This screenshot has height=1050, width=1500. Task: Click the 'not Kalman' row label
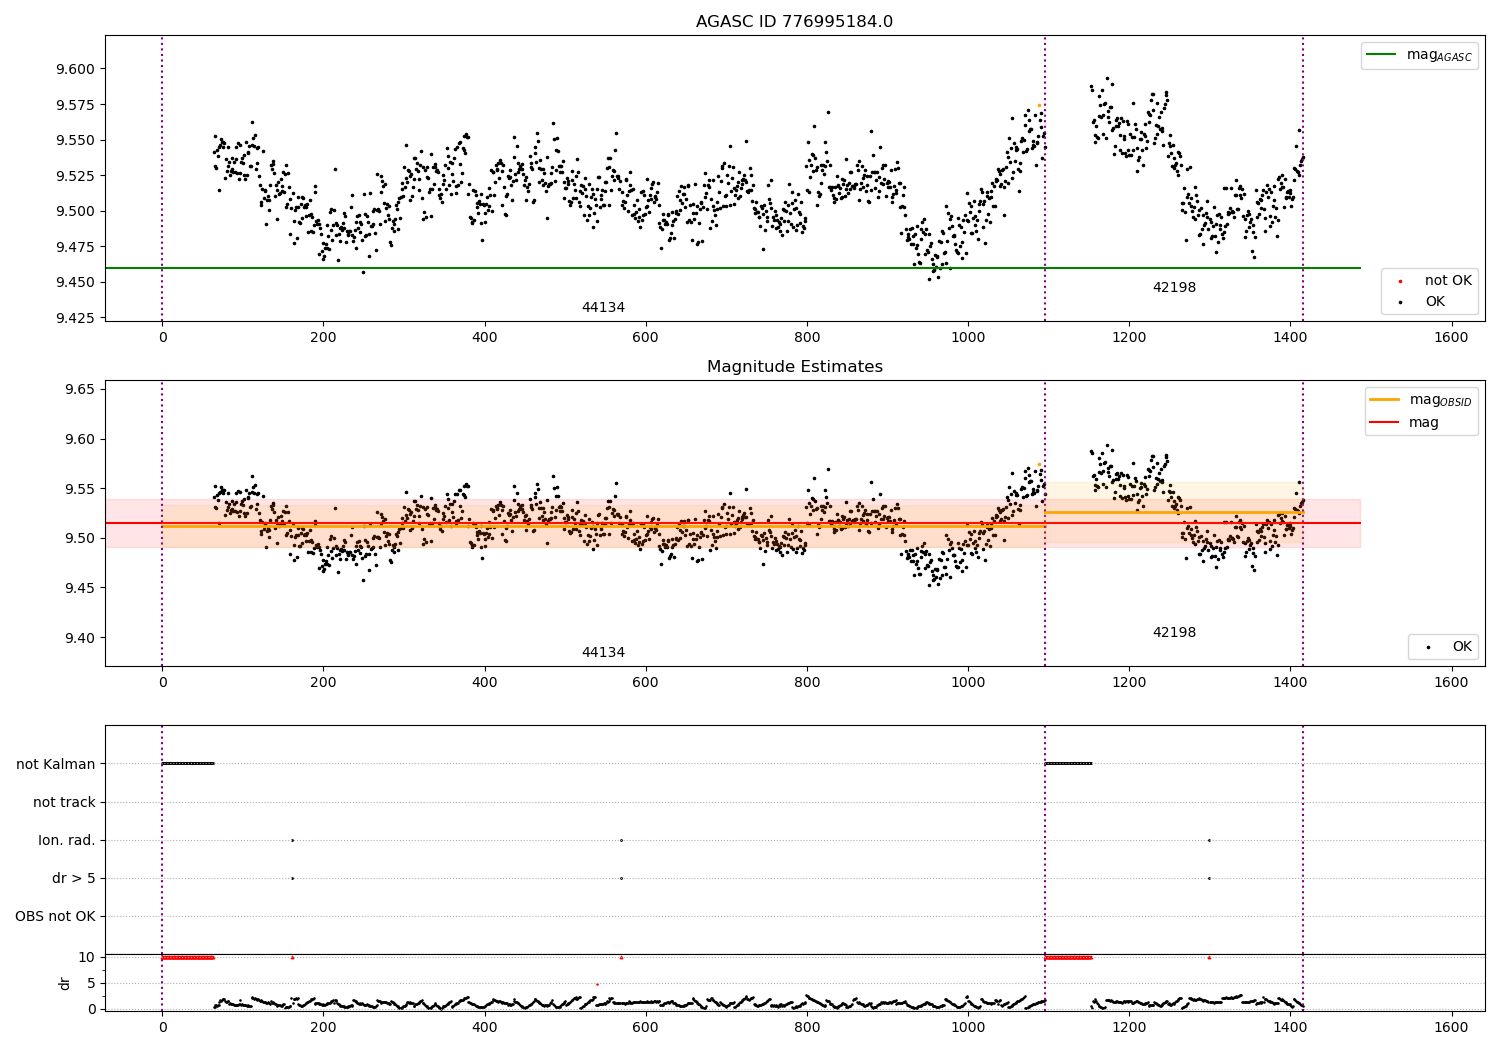[56, 764]
